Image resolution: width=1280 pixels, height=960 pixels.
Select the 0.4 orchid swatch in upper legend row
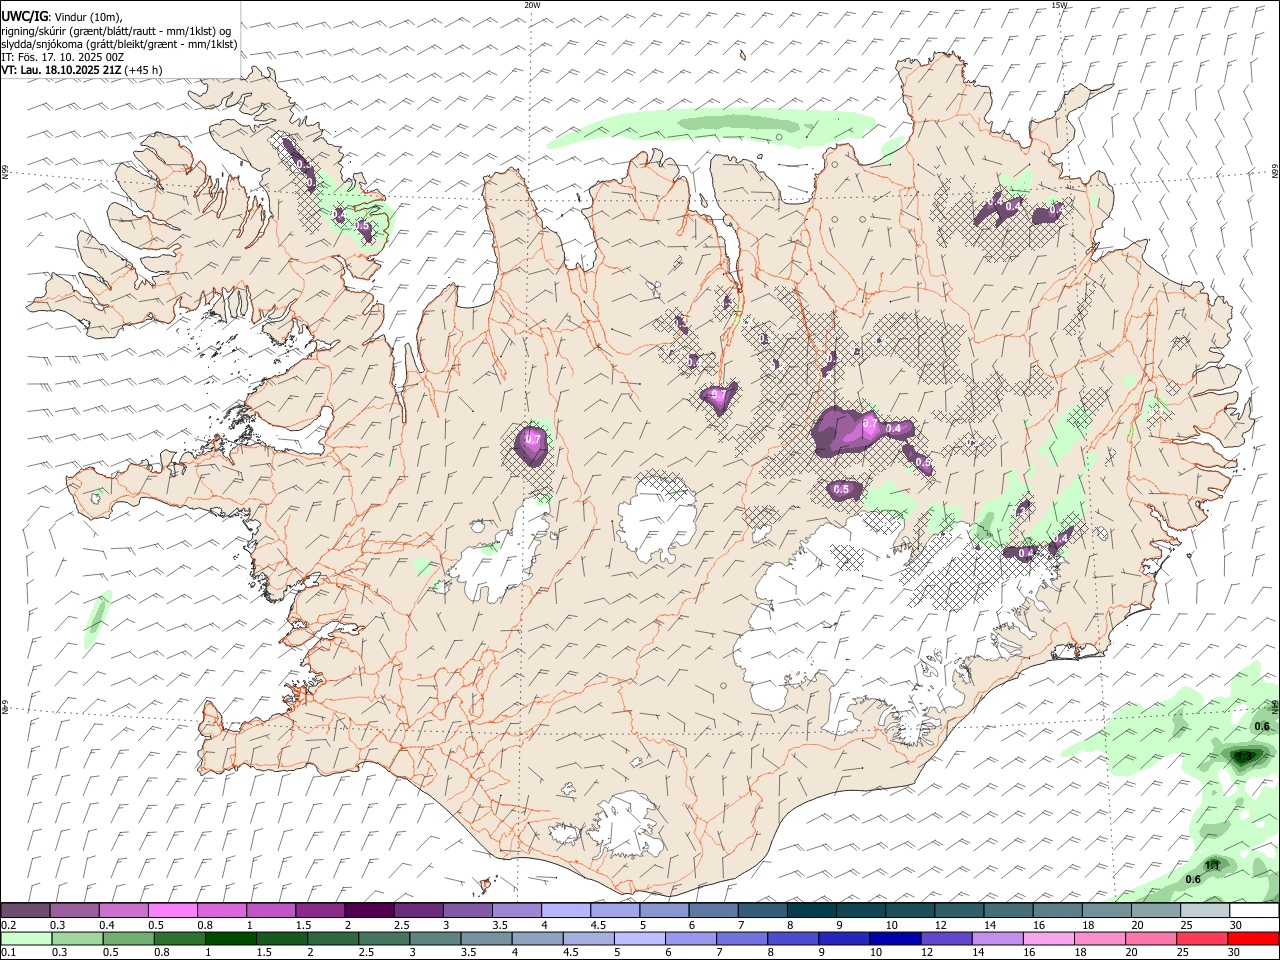tap(123, 911)
